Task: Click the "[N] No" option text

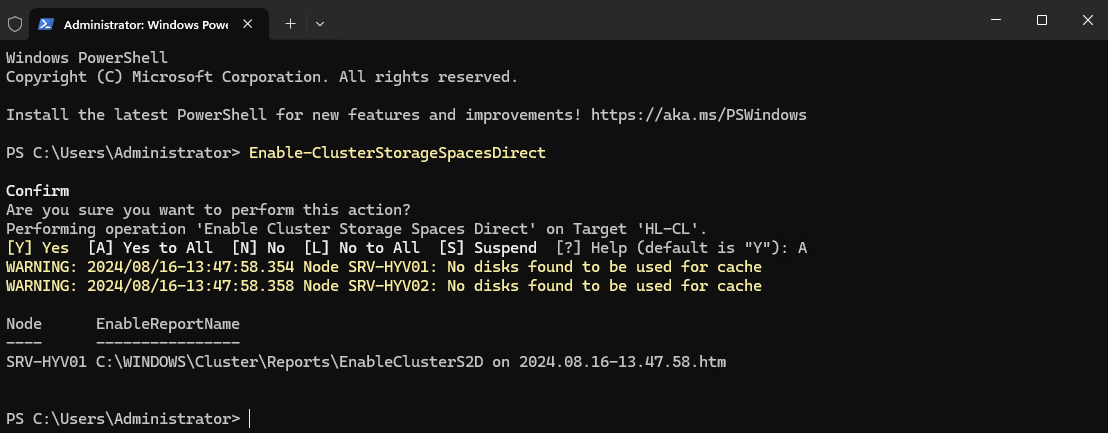Action: pyautogui.click(x=258, y=248)
